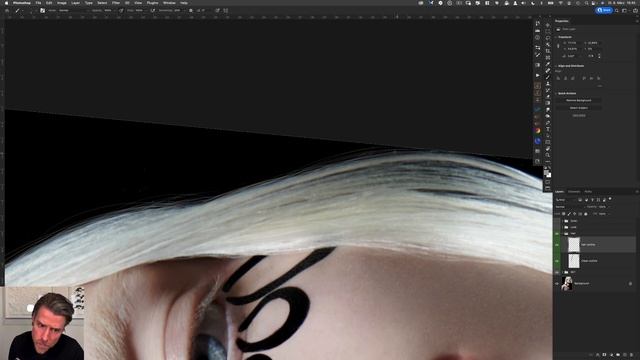Click the Background layer thumbnail

(567, 283)
